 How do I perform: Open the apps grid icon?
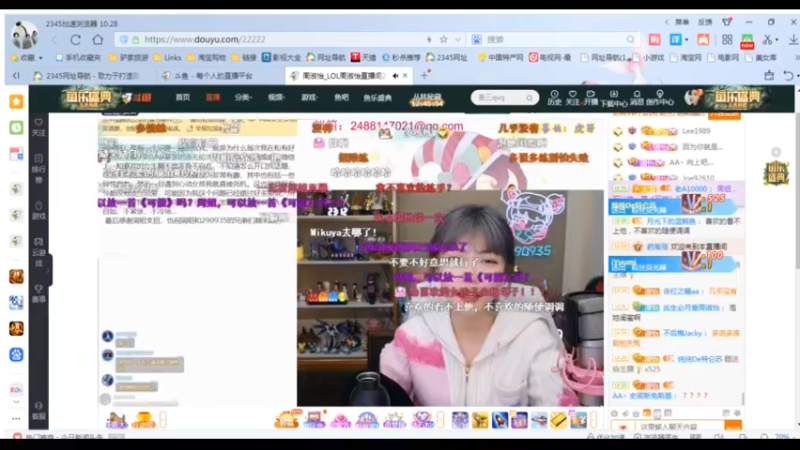coord(727,39)
